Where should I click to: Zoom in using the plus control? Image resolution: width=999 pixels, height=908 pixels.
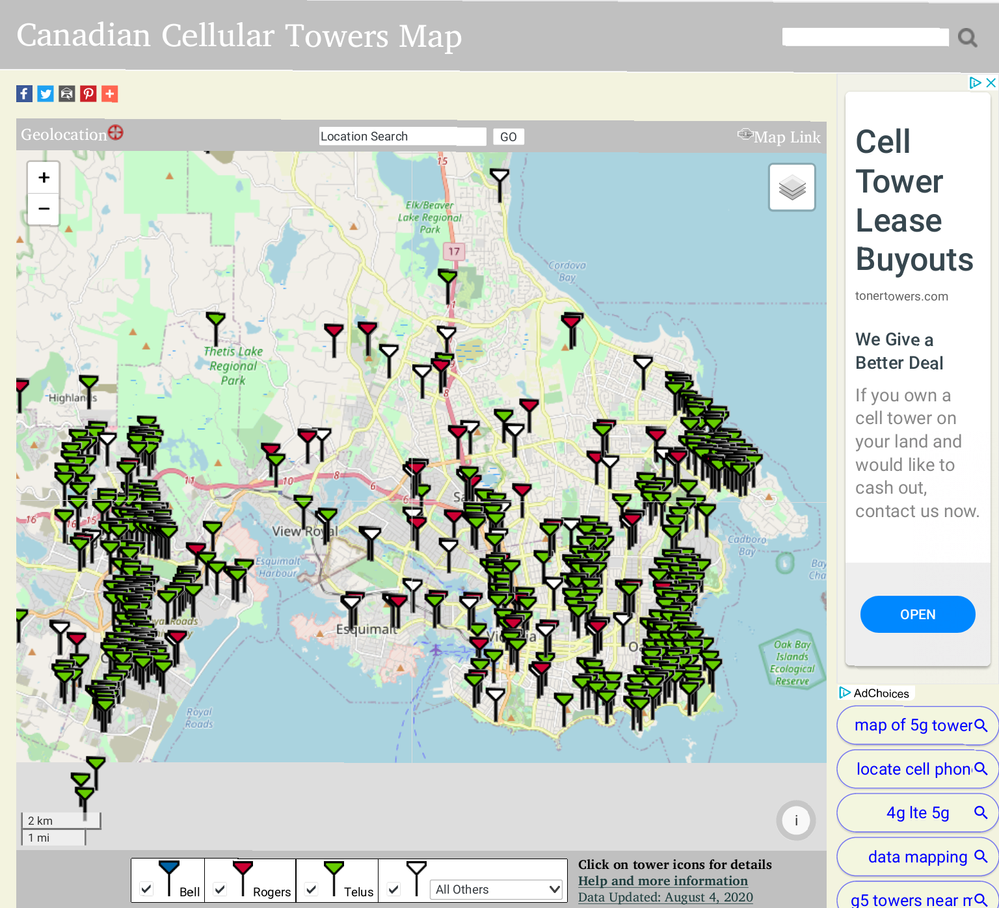43,177
